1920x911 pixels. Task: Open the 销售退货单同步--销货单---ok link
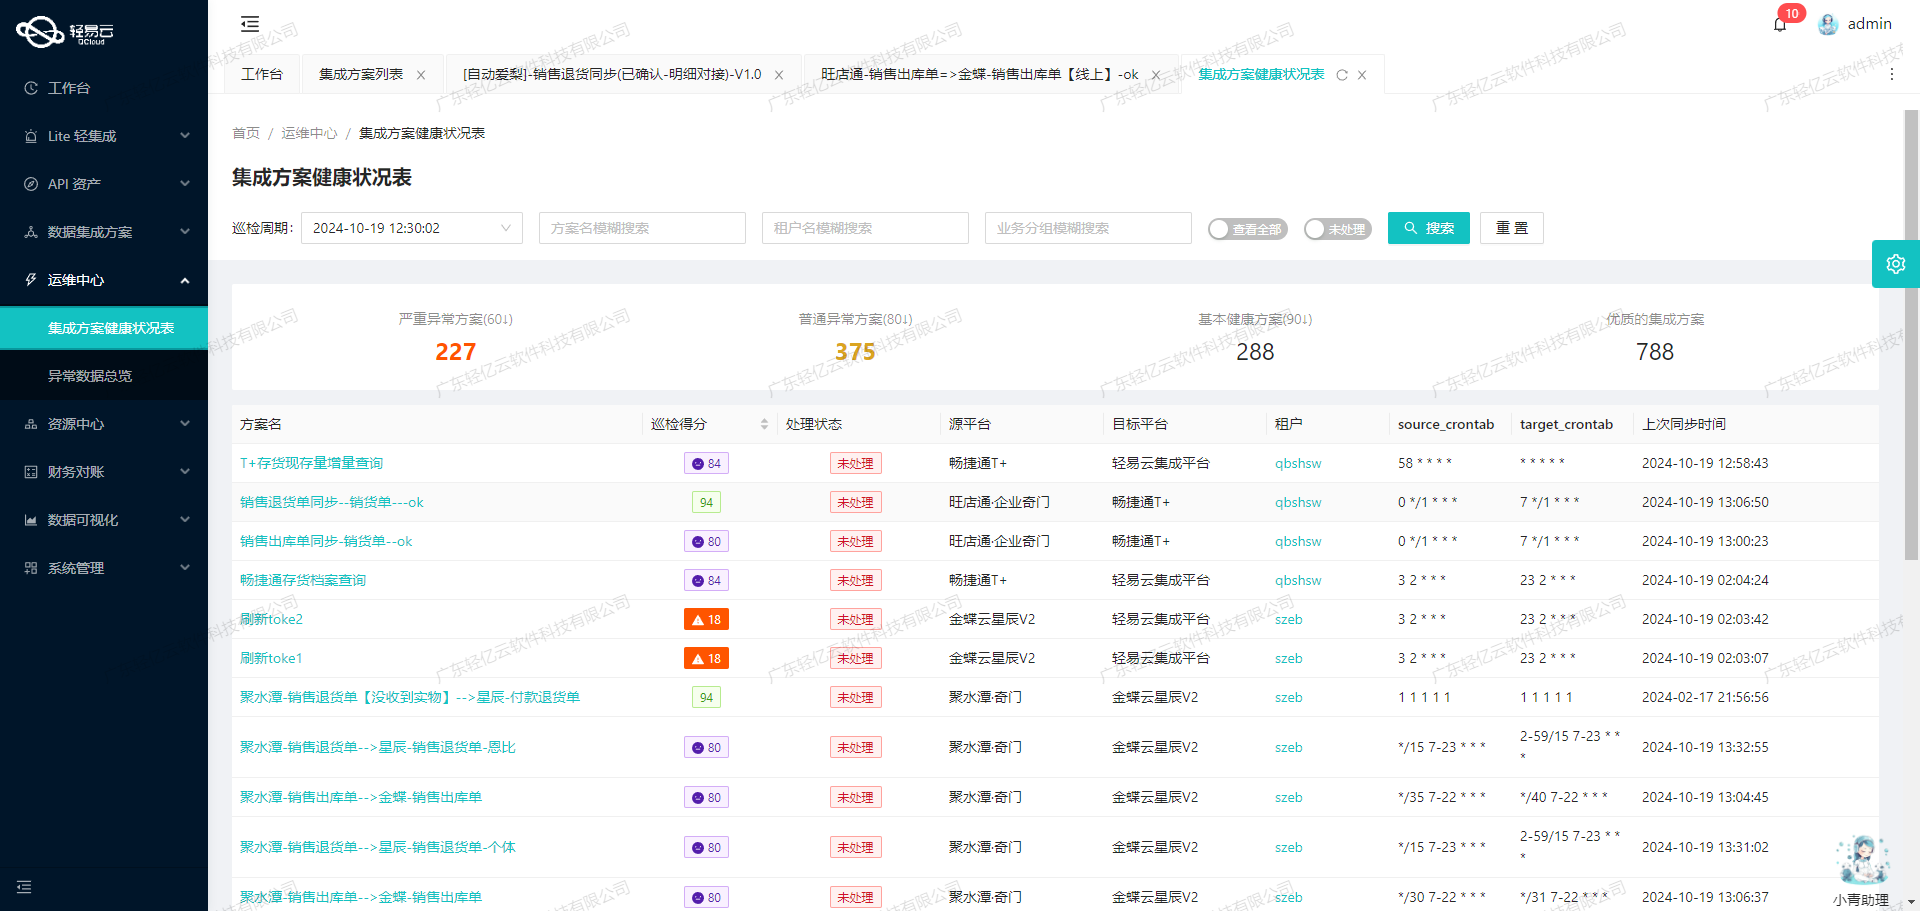click(x=332, y=502)
